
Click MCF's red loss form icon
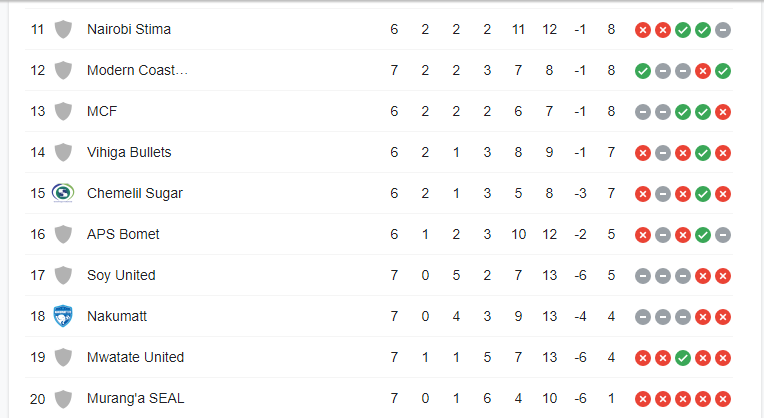point(723,112)
